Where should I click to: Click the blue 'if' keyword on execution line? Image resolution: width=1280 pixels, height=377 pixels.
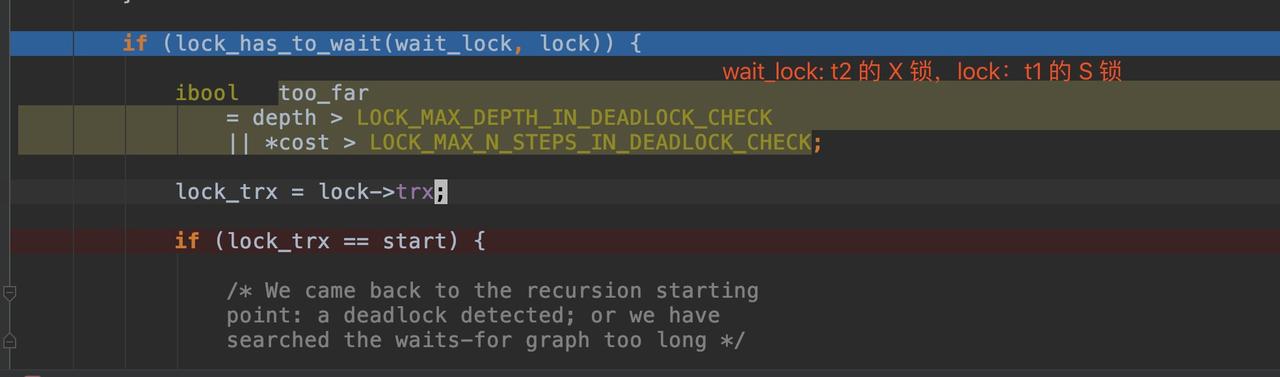[x=135, y=43]
